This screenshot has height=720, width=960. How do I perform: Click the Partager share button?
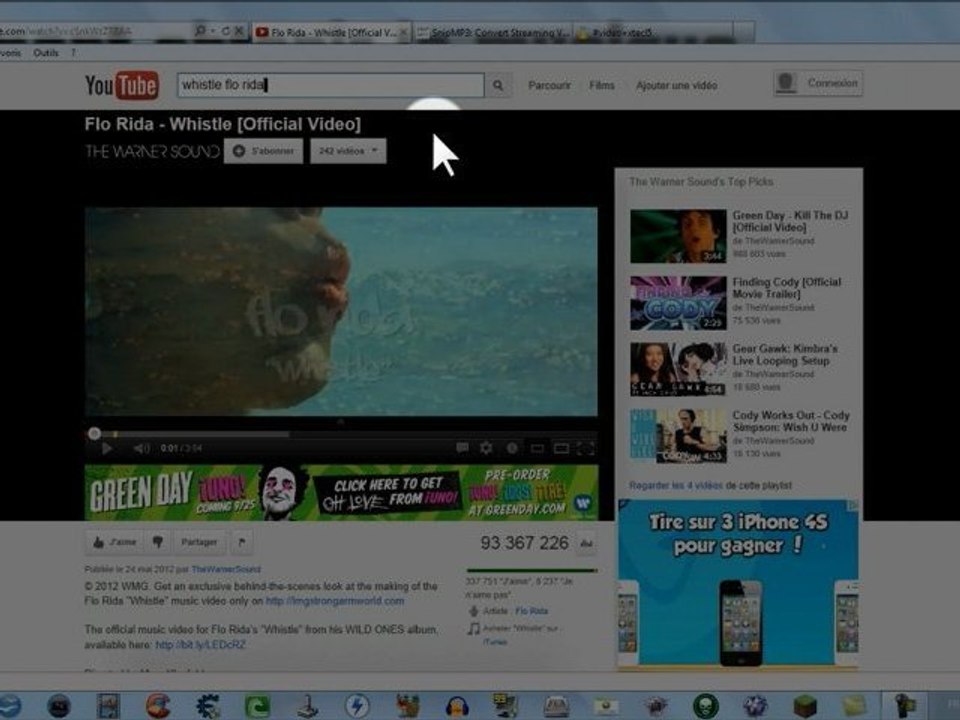point(199,542)
